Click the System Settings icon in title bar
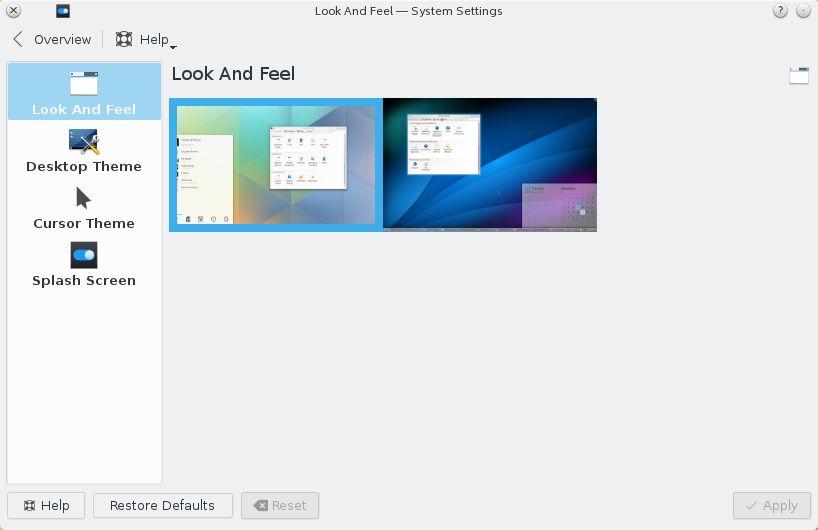 point(63,11)
